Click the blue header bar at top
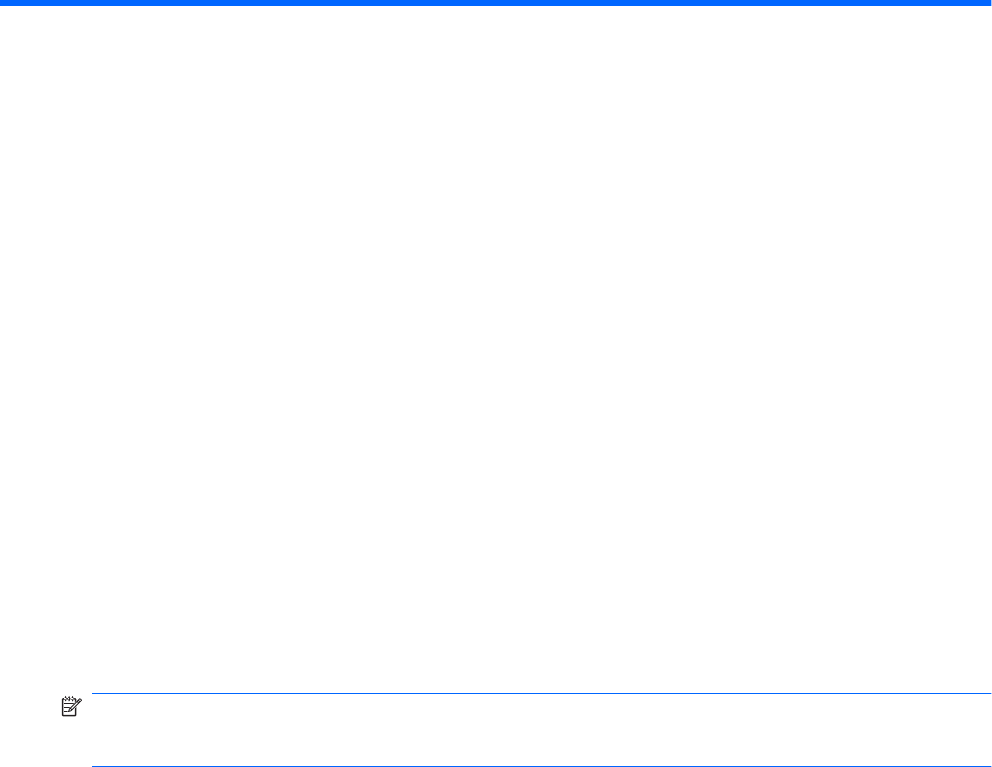The height and width of the screenshot is (767, 992). pos(496,3)
